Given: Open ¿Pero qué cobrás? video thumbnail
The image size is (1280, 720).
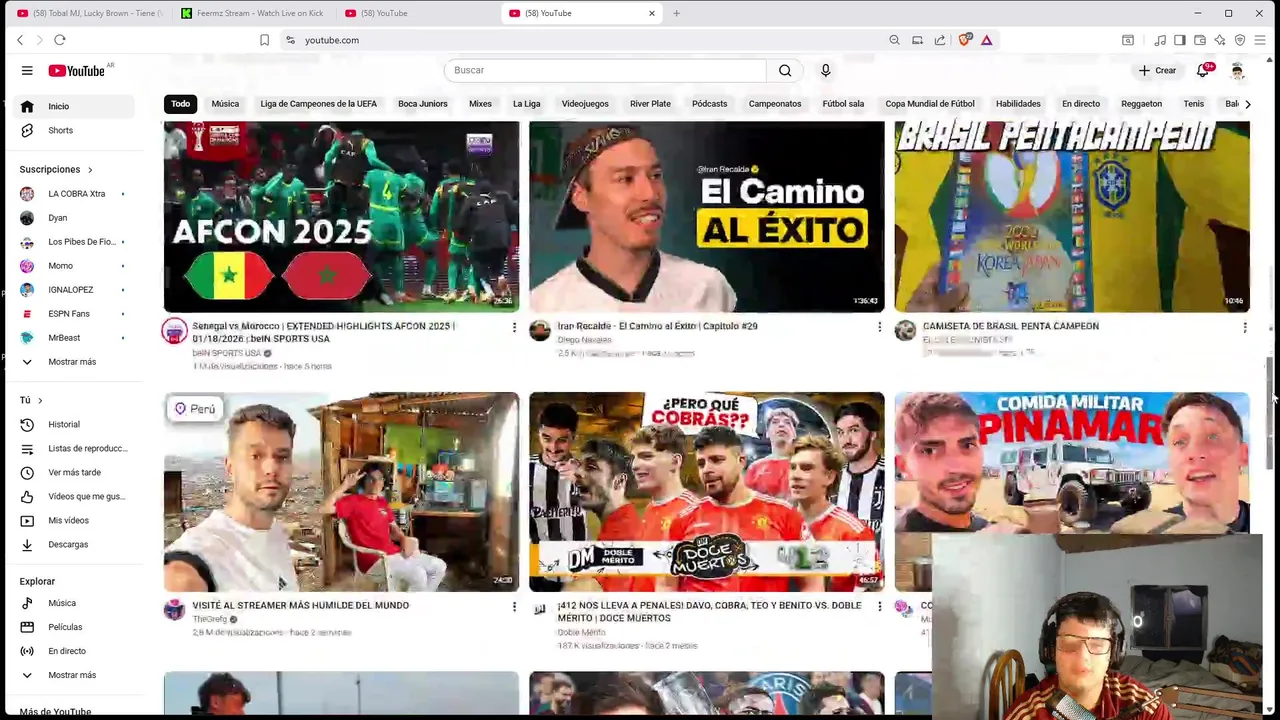Looking at the screenshot, I should pos(706,492).
